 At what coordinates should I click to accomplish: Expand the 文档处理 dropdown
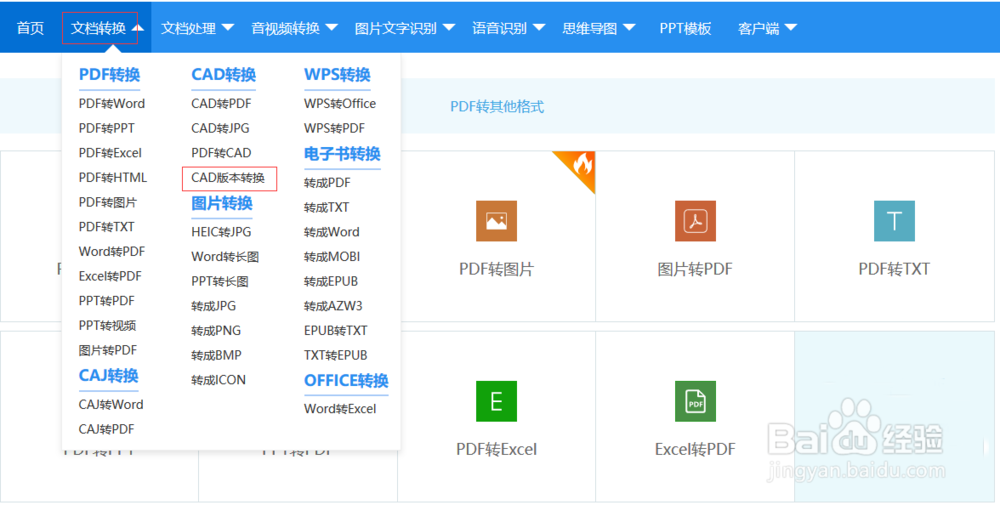click(x=197, y=28)
